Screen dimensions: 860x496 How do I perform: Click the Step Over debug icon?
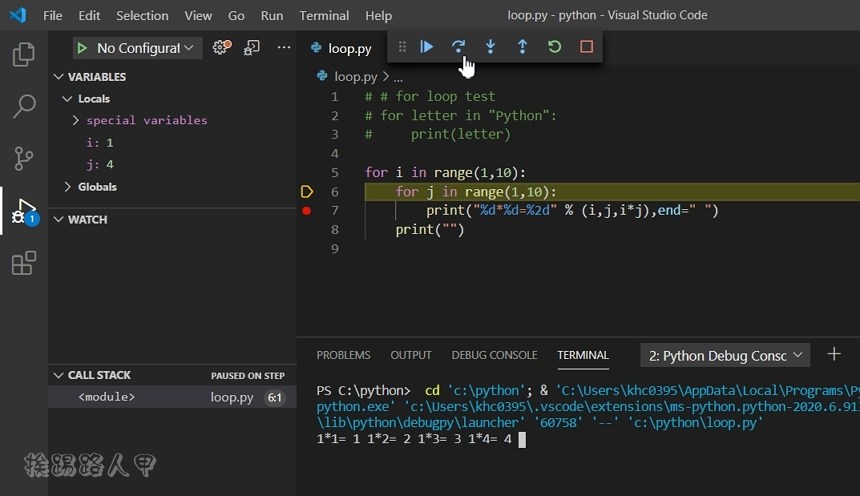458,47
